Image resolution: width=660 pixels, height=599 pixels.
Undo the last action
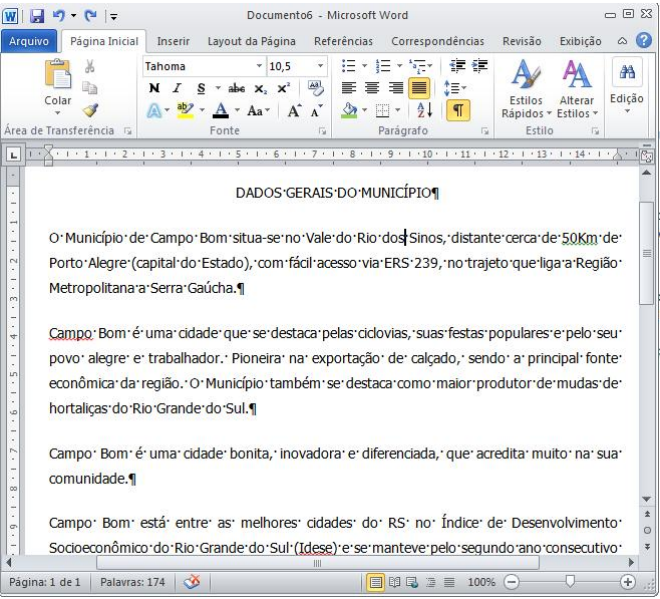click(x=59, y=16)
